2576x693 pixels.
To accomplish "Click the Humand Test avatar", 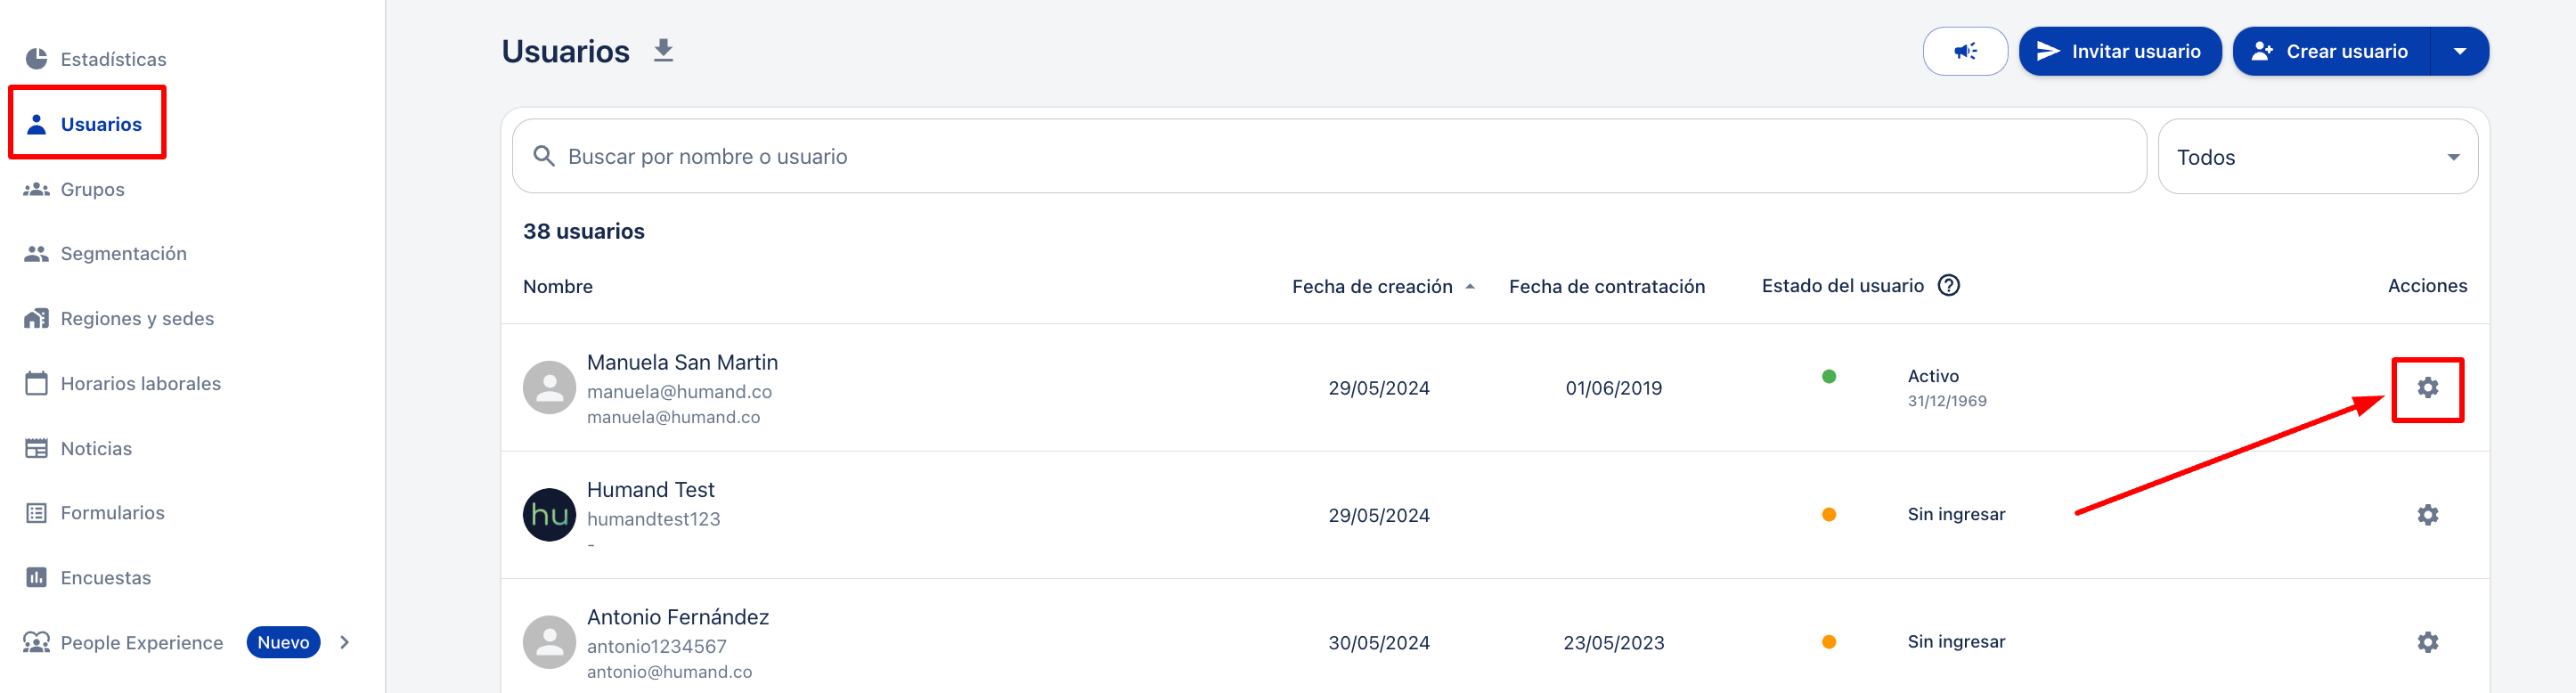I will (549, 515).
